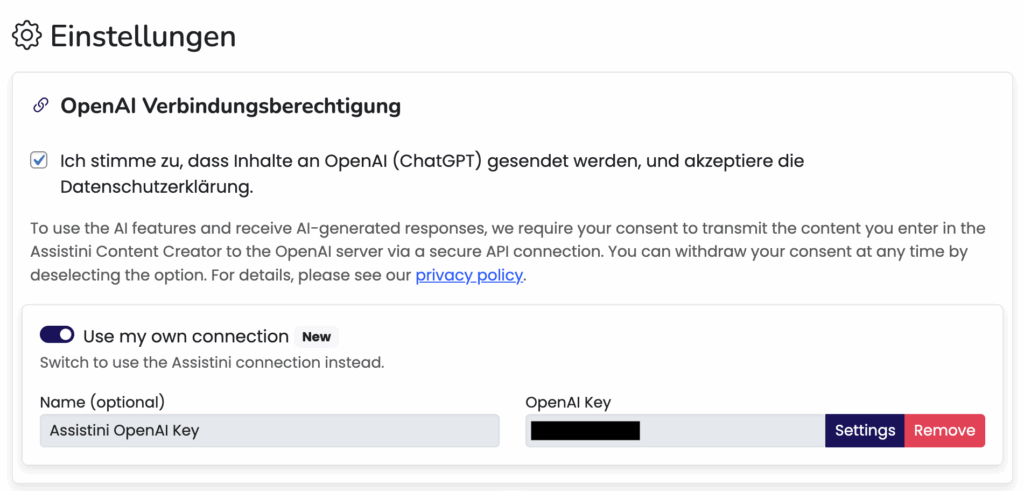This screenshot has width=1024, height=491.
Task: Click the New badge
Action: click(316, 336)
